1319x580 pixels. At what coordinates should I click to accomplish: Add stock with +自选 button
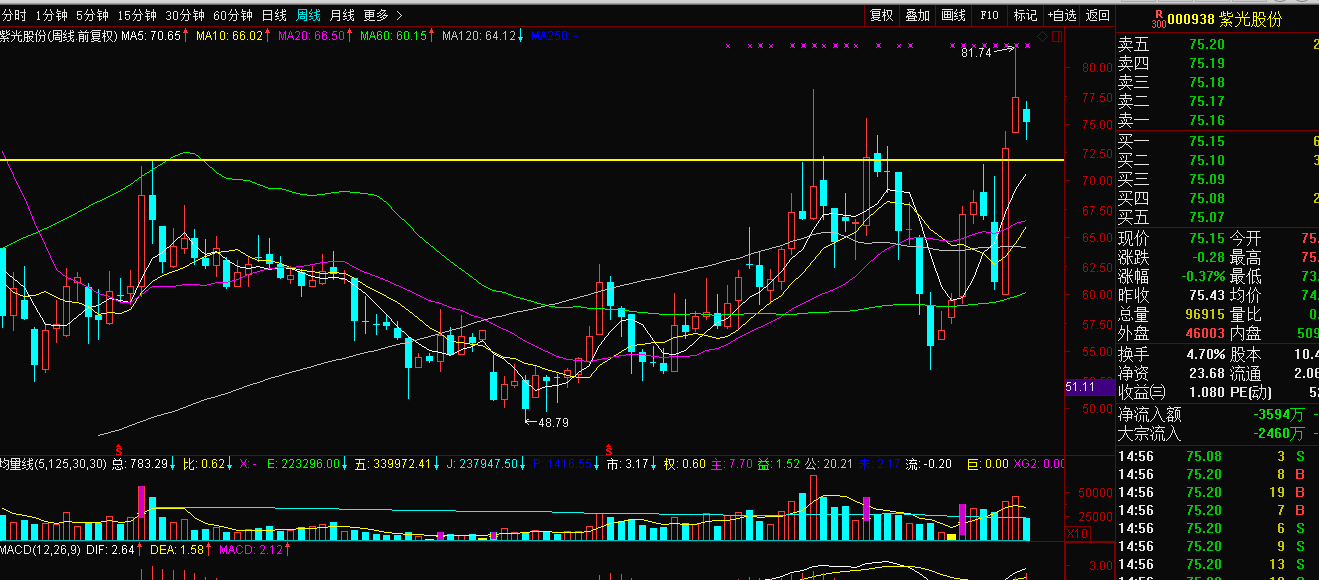tap(1062, 15)
